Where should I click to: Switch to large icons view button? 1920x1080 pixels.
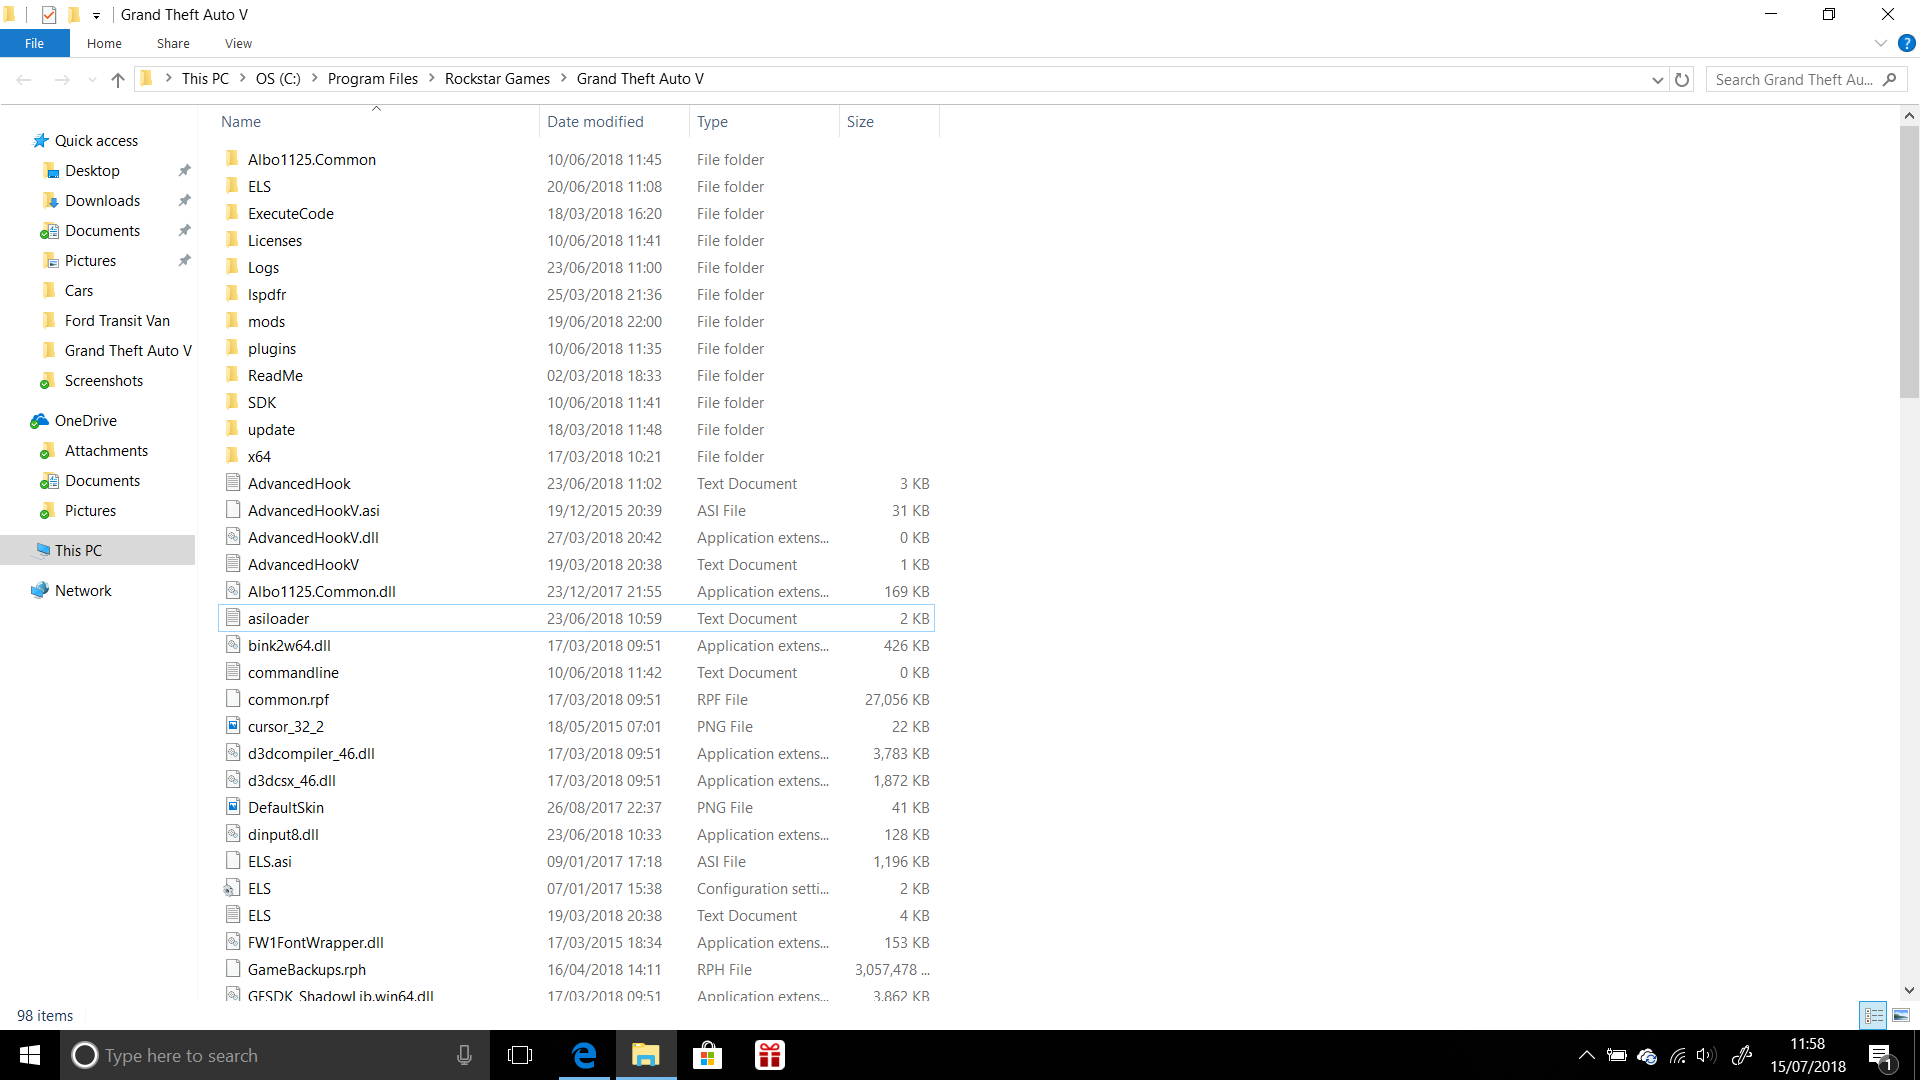tap(1901, 1015)
